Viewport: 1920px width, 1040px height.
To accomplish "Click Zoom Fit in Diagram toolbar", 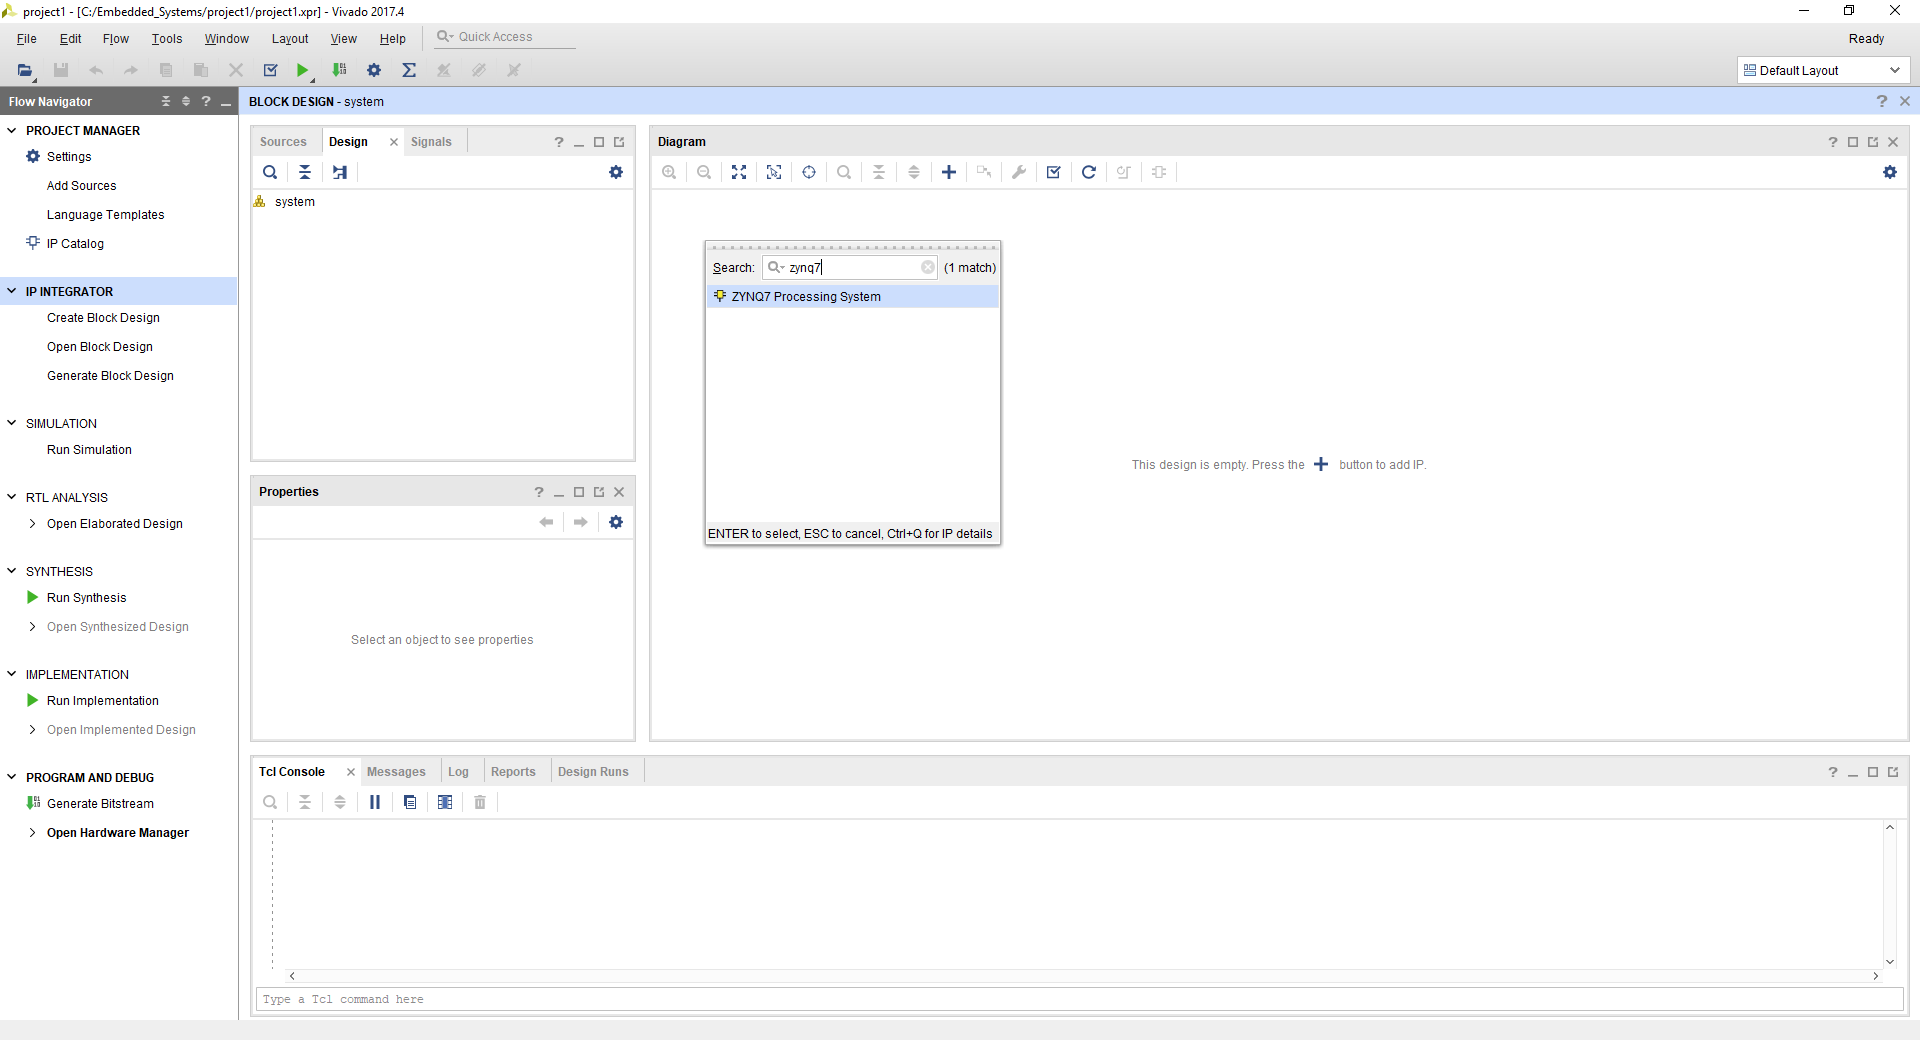I will pyautogui.click(x=739, y=172).
